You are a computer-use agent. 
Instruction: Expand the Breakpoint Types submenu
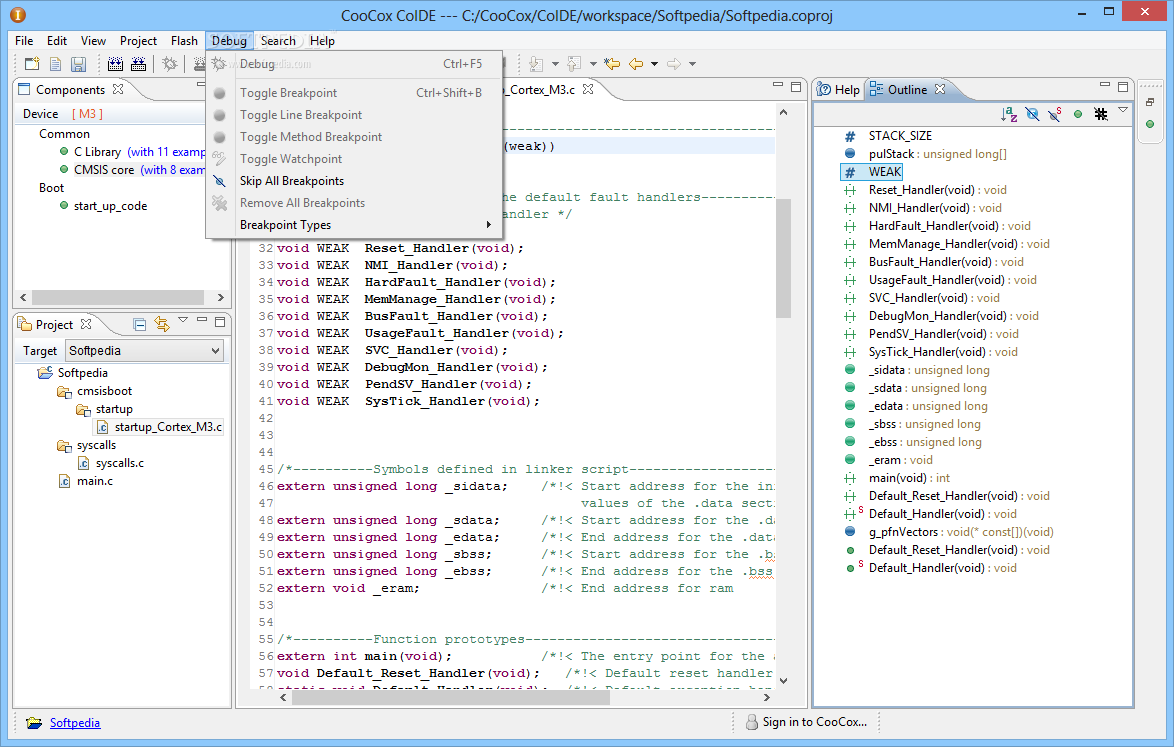pyautogui.click(x=353, y=225)
